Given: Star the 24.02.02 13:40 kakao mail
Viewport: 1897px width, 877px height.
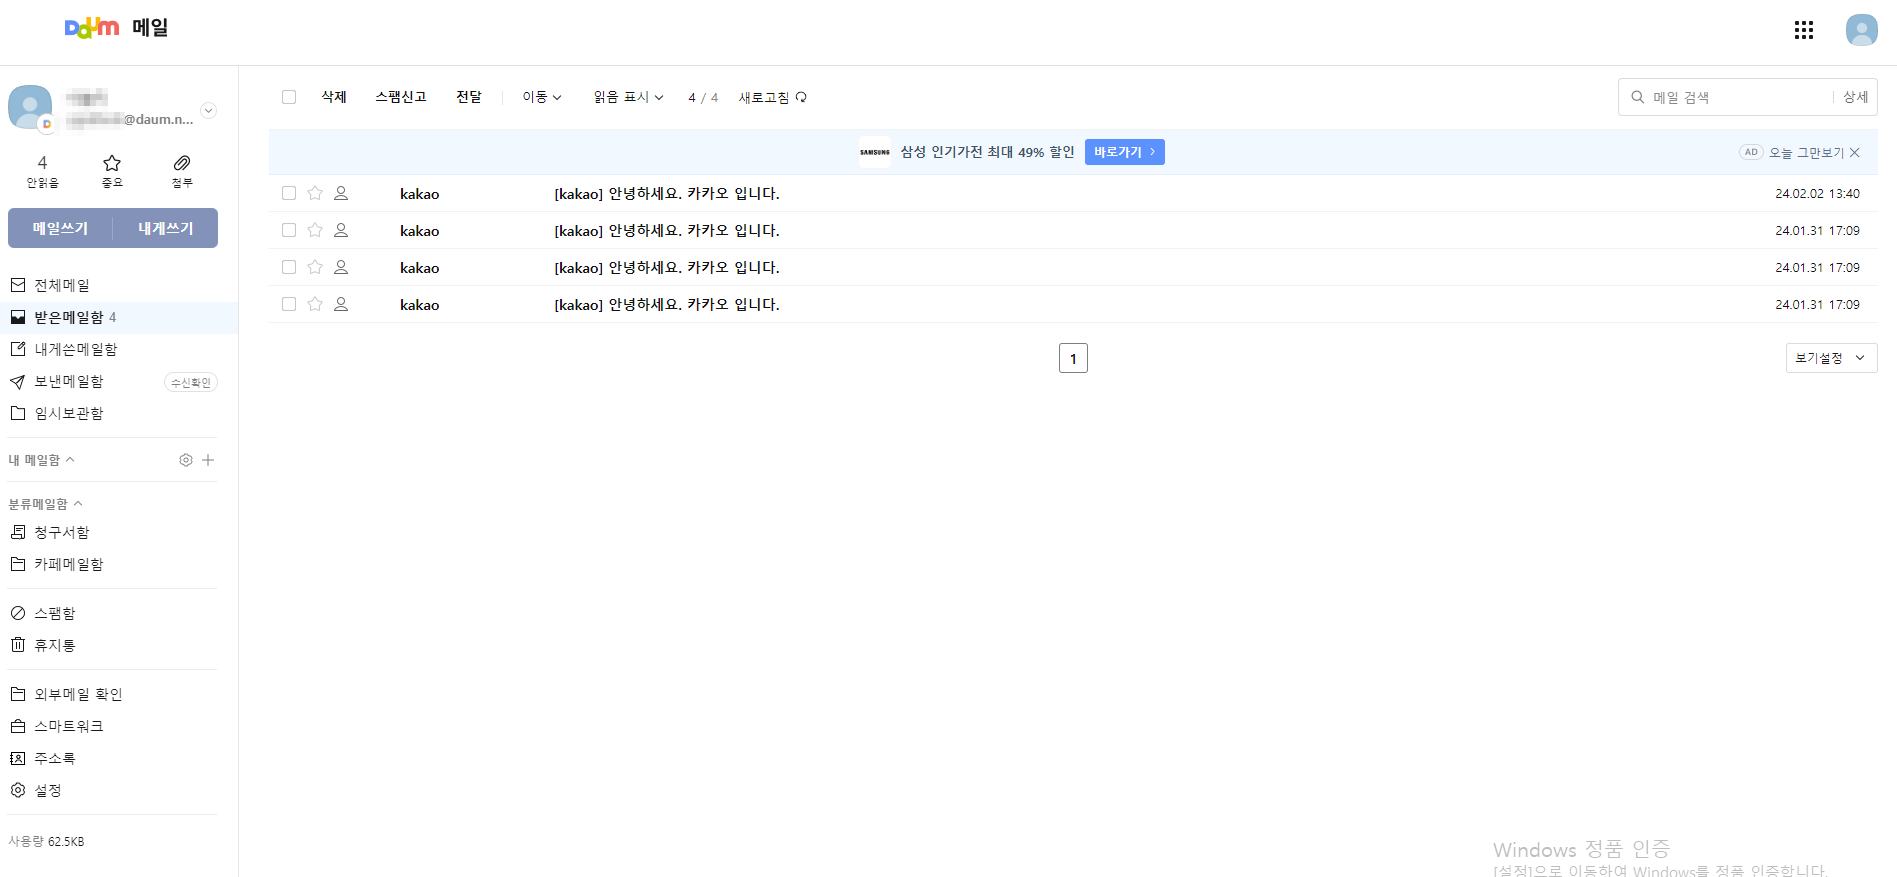Looking at the screenshot, I should pos(315,193).
